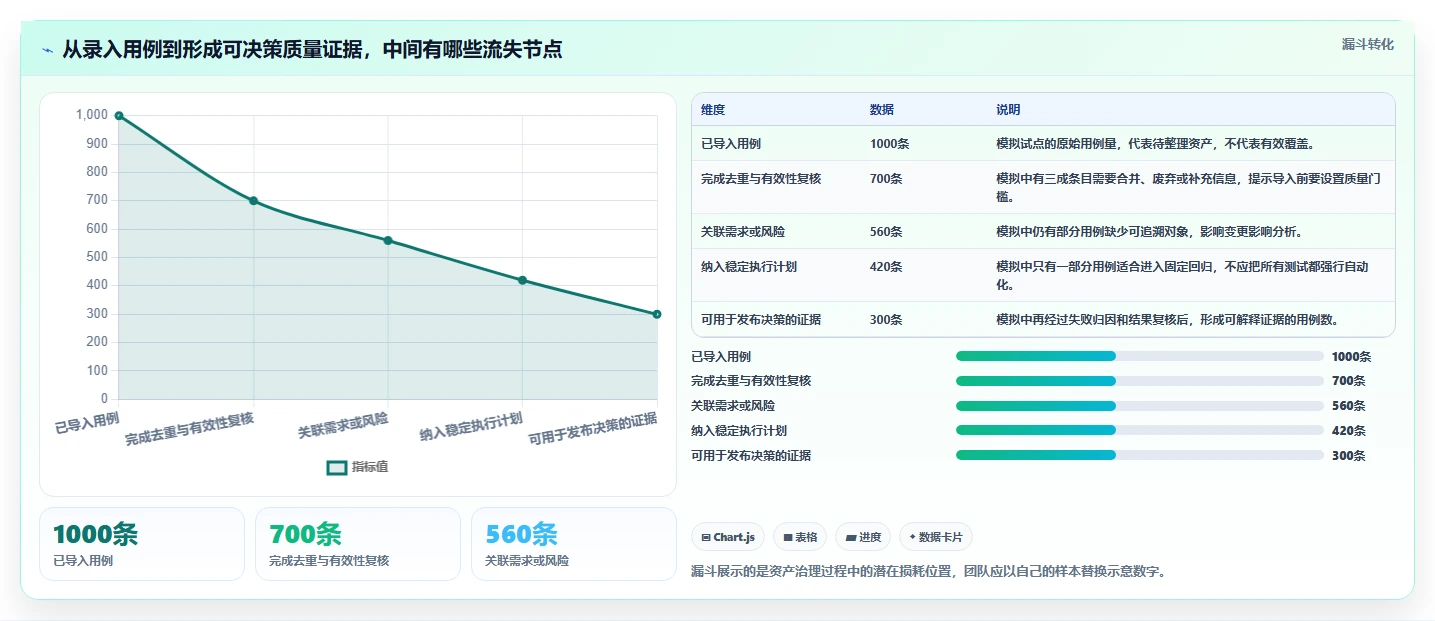Click the 300条 value beside progress bar
Screen dimensions: 1435x621
(1348, 455)
